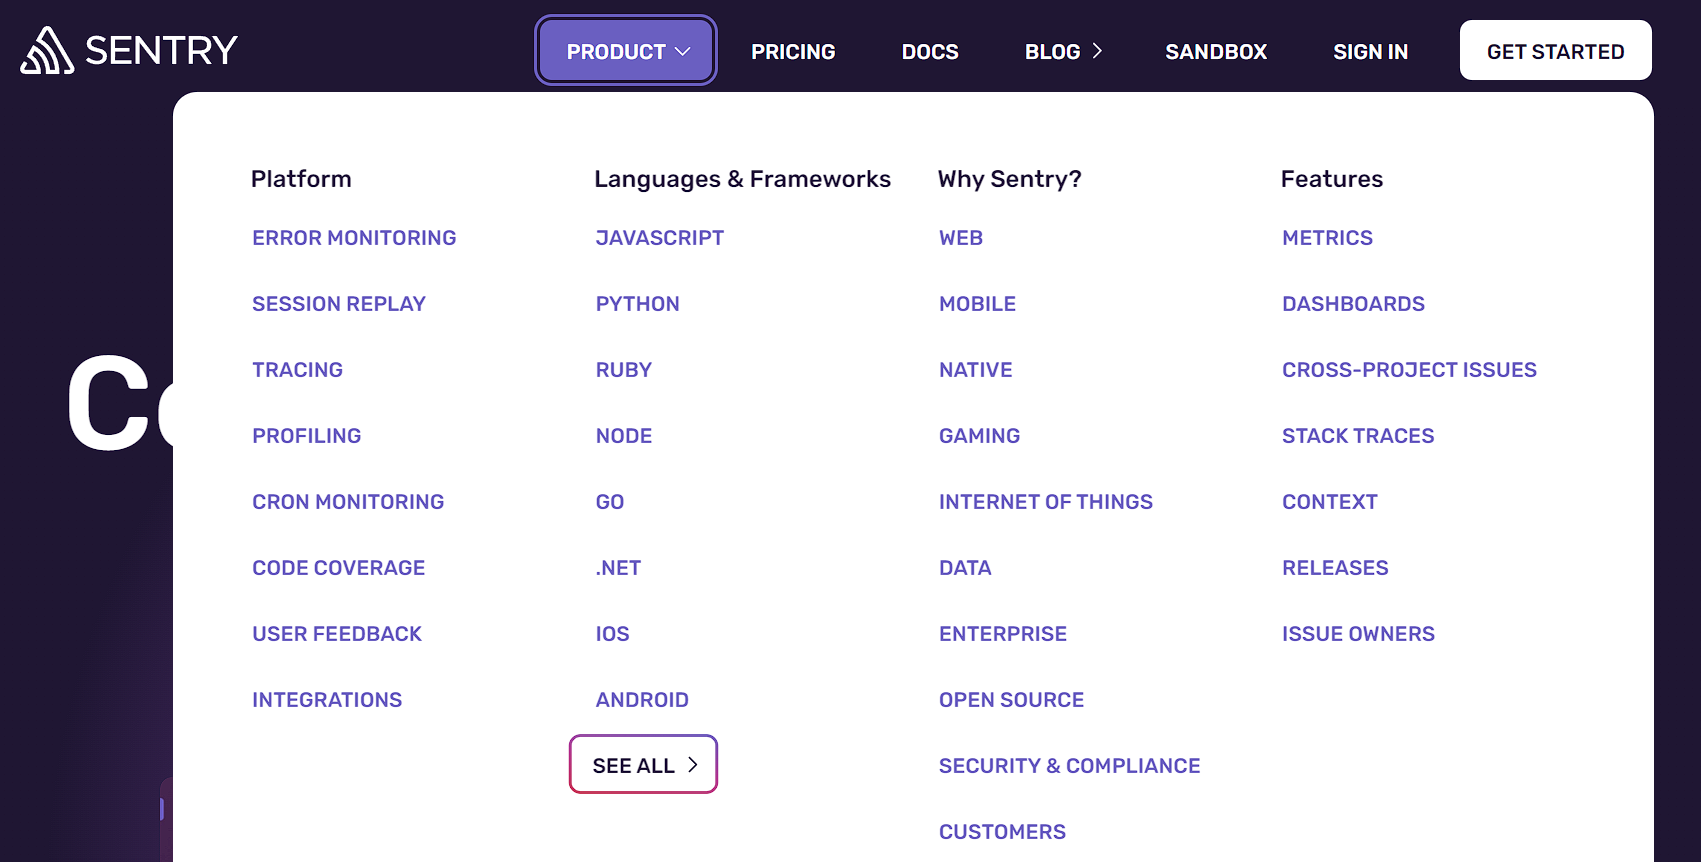Go to Releases
Screen dimensions: 1701x862
click(1336, 568)
